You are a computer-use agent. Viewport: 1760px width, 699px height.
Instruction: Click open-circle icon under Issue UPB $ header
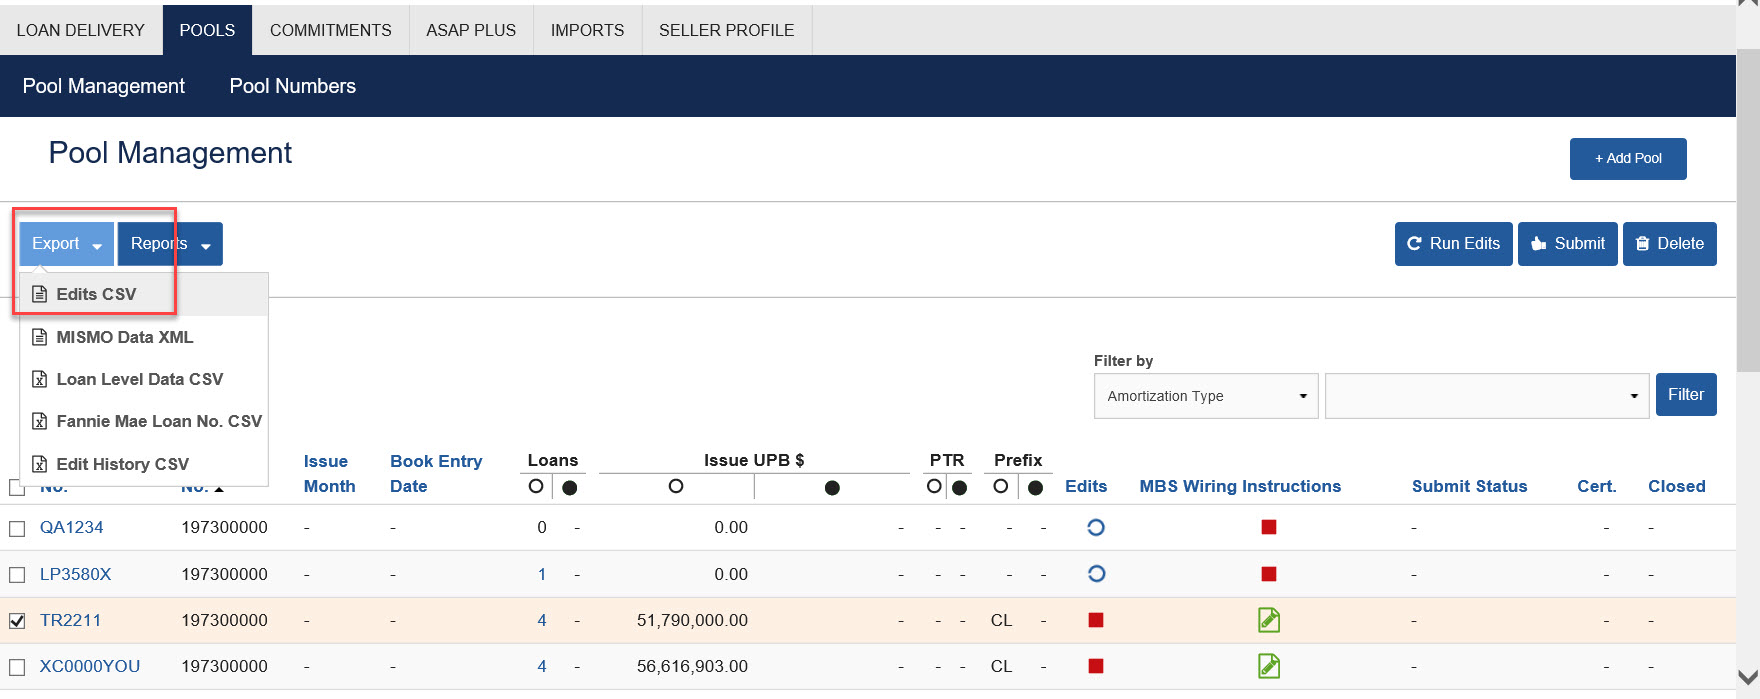[x=676, y=486]
